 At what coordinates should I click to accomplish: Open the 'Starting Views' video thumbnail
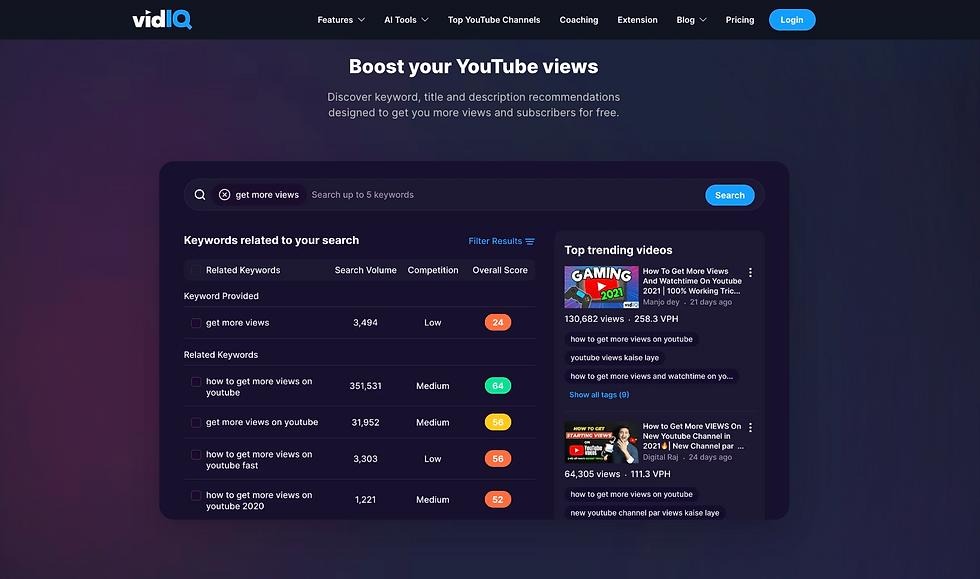tap(601, 442)
